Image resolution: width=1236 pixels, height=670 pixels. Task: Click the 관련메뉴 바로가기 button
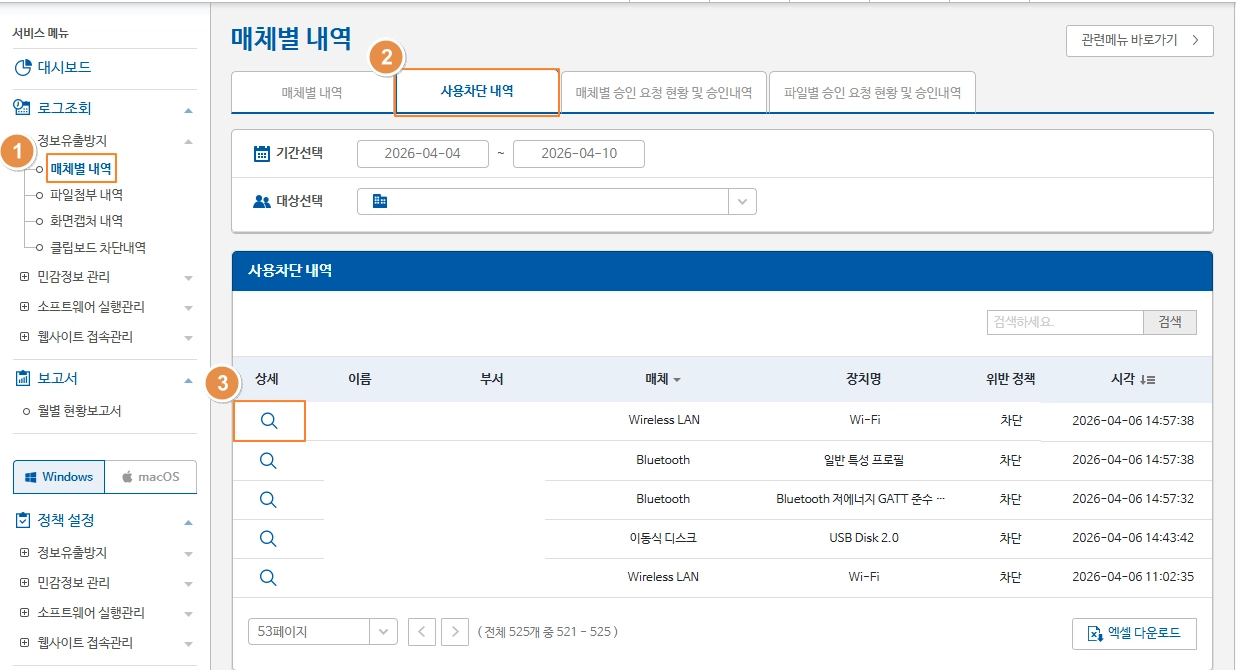tap(1139, 41)
